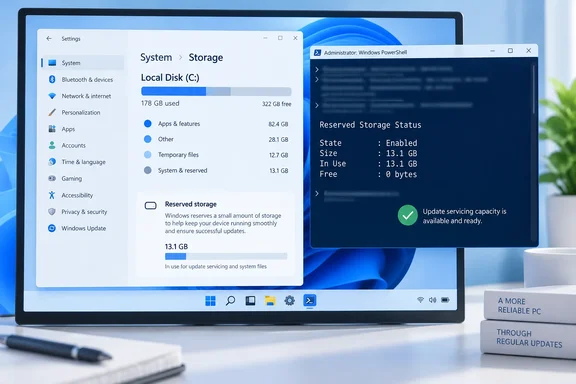The width and height of the screenshot is (576, 384).
Task: Click the Personalization brush icon
Action: [x=52, y=112]
